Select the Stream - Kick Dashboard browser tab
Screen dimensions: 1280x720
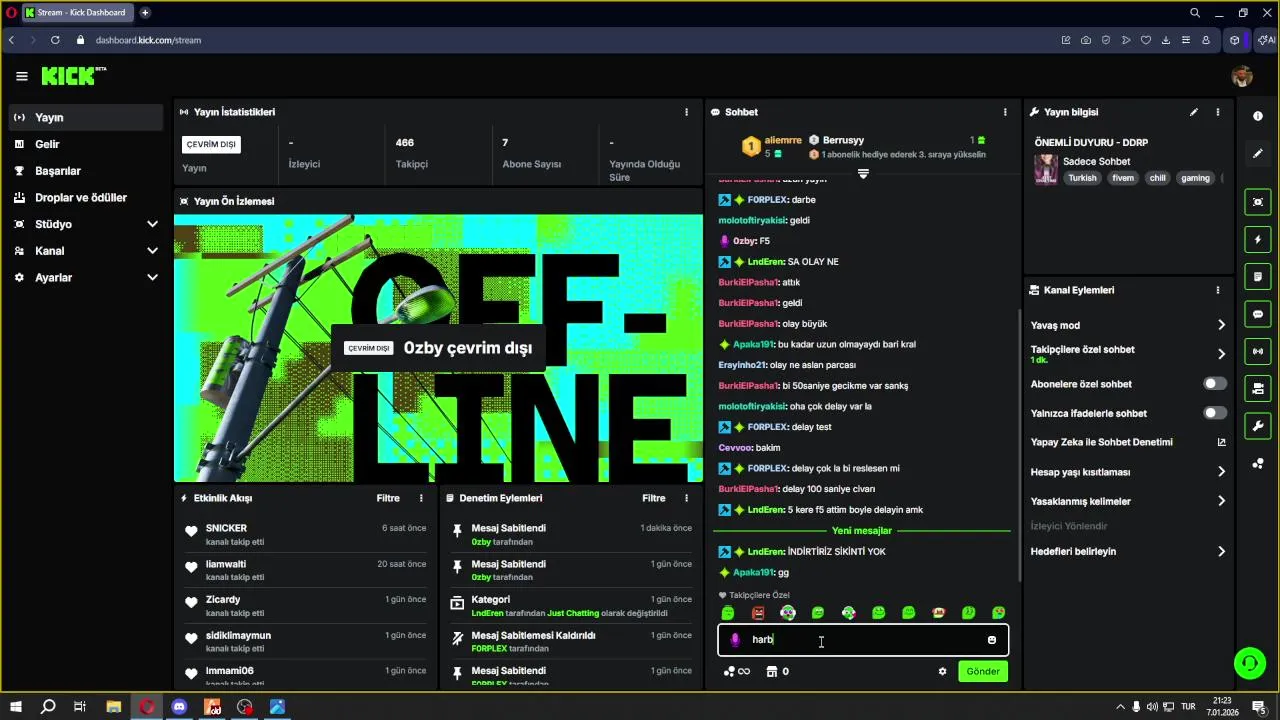tap(78, 13)
